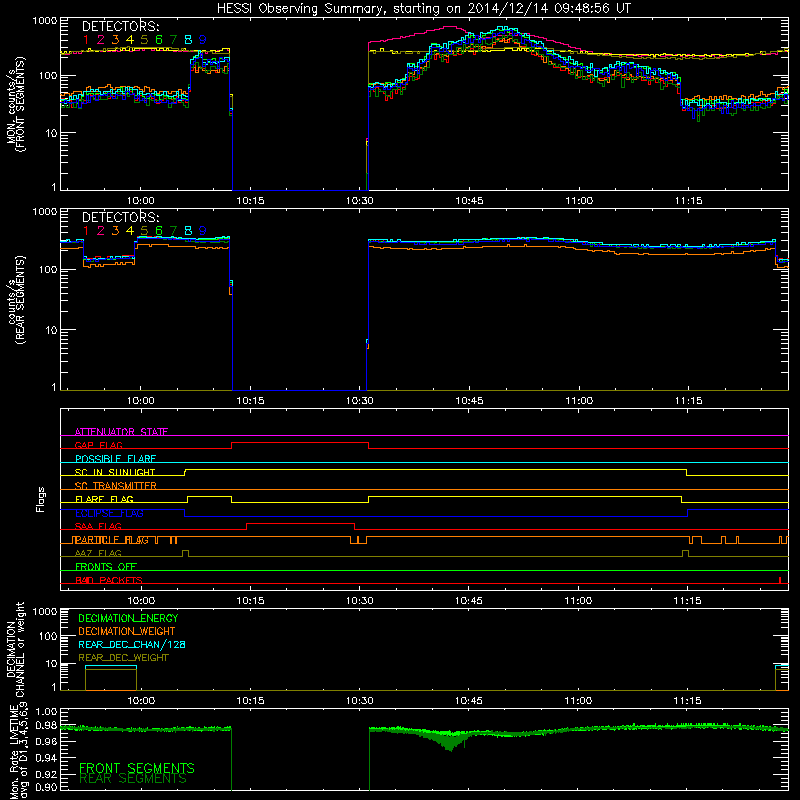Click the HESSI Observing Summary title text
This screenshot has width=800, height=800.
pos(423,9)
